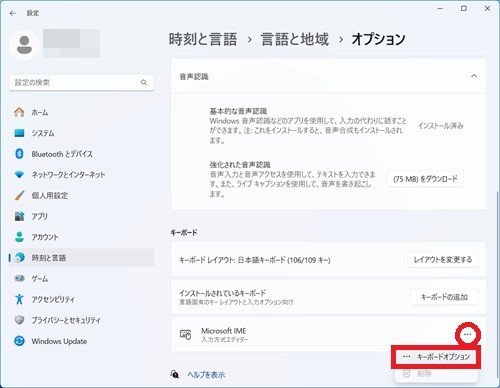Click the 設定の検索 search field
The height and width of the screenshot is (388, 500).
tap(81, 82)
